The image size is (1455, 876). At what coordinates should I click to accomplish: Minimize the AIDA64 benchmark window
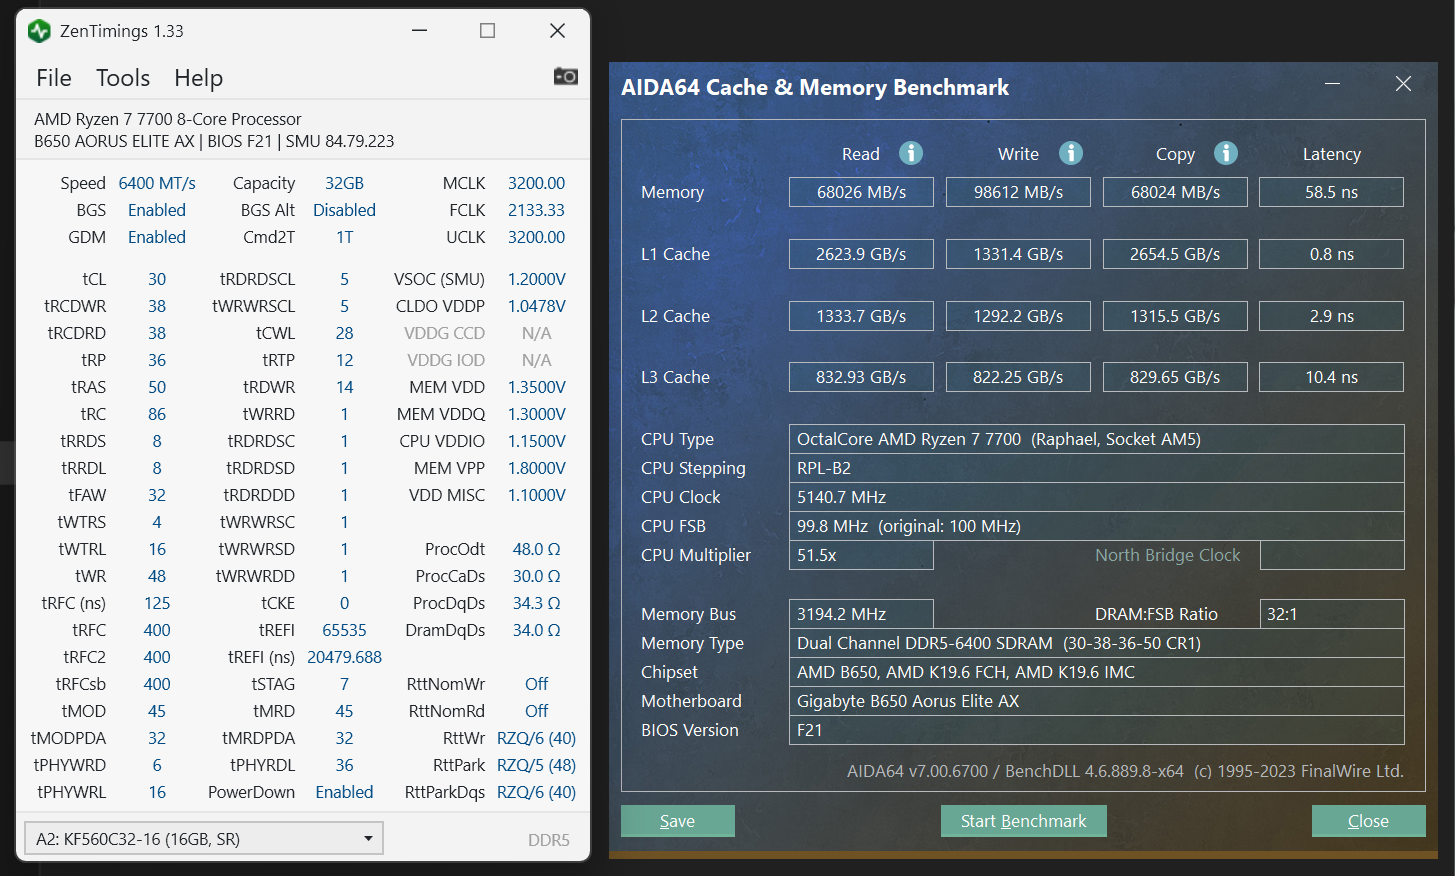(x=1332, y=84)
